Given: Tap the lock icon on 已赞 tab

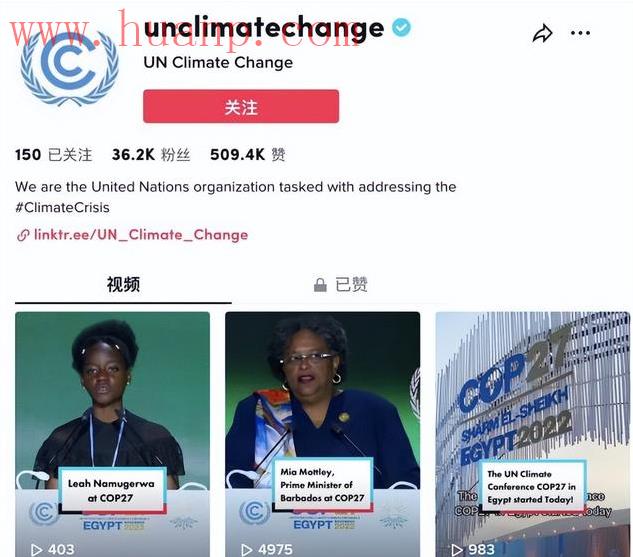Looking at the screenshot, I should (320, 285).
